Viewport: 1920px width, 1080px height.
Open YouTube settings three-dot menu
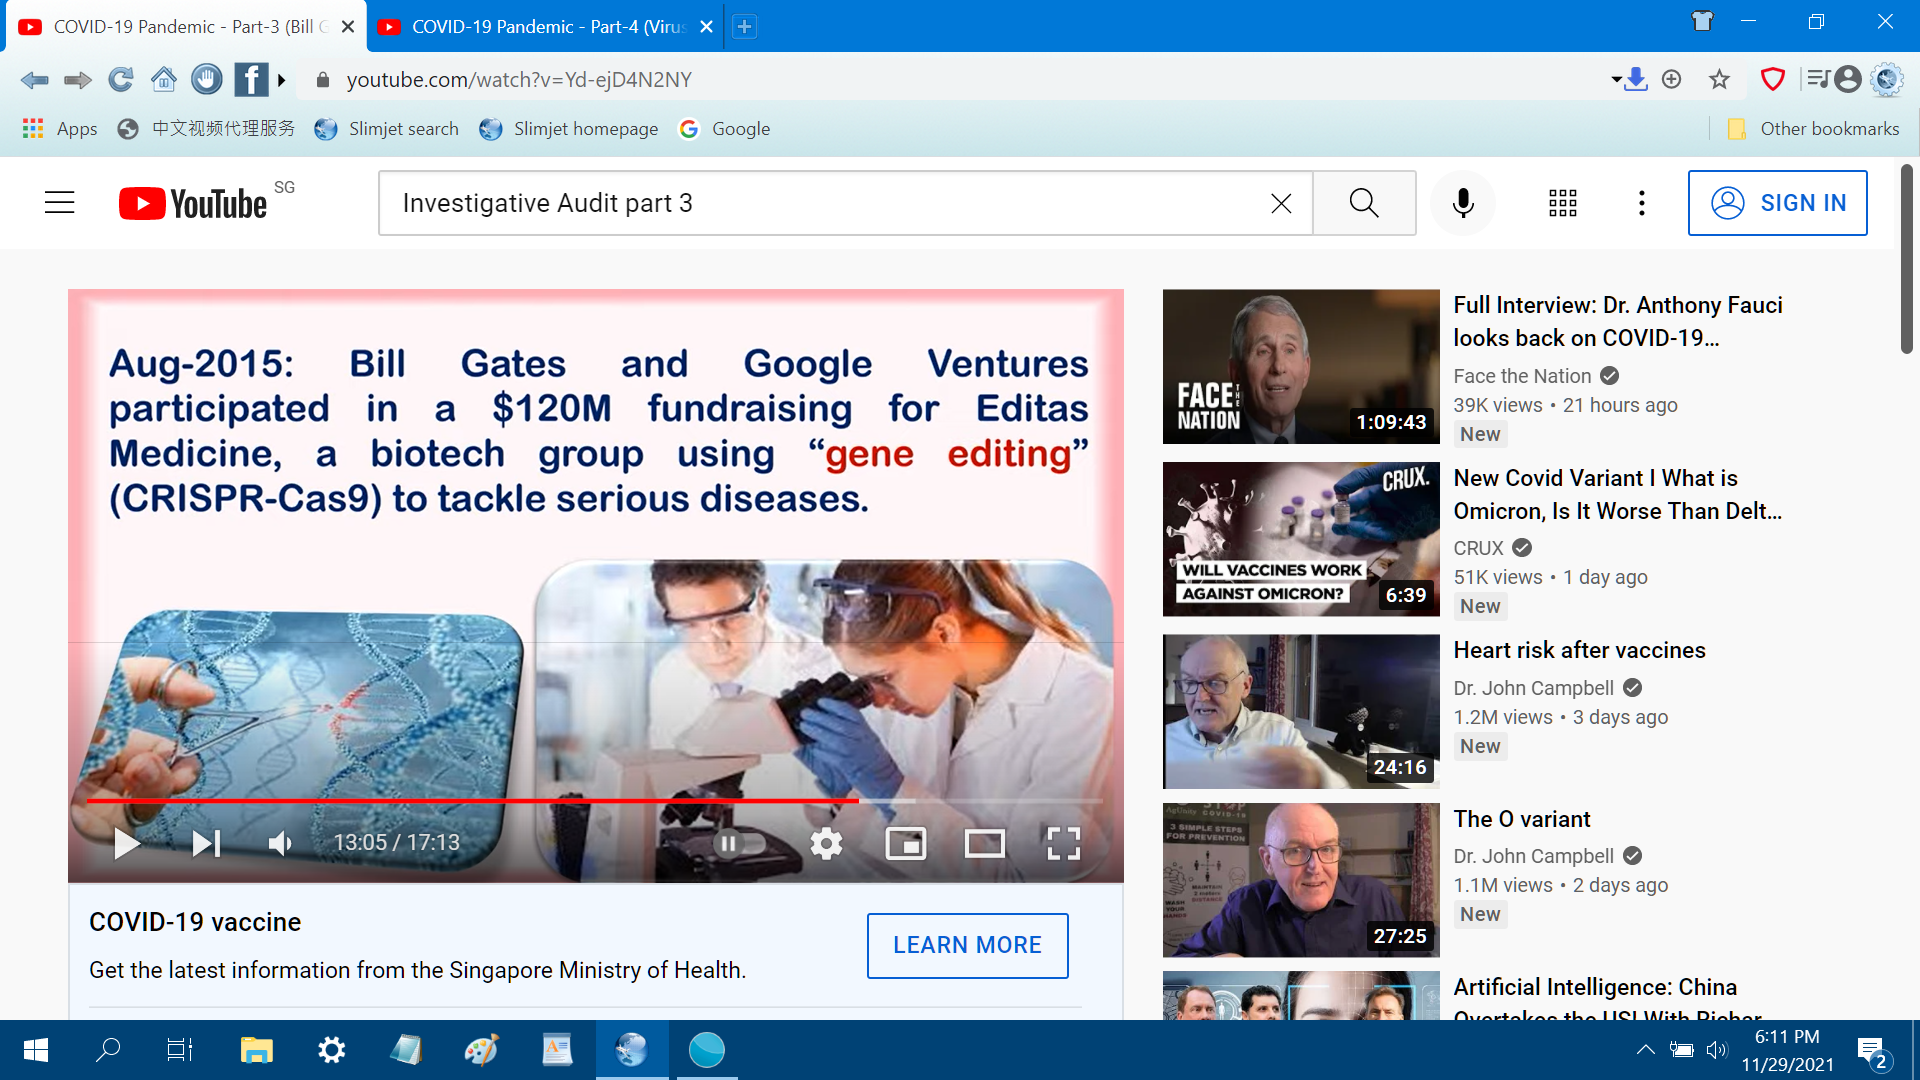point(1641,203)
